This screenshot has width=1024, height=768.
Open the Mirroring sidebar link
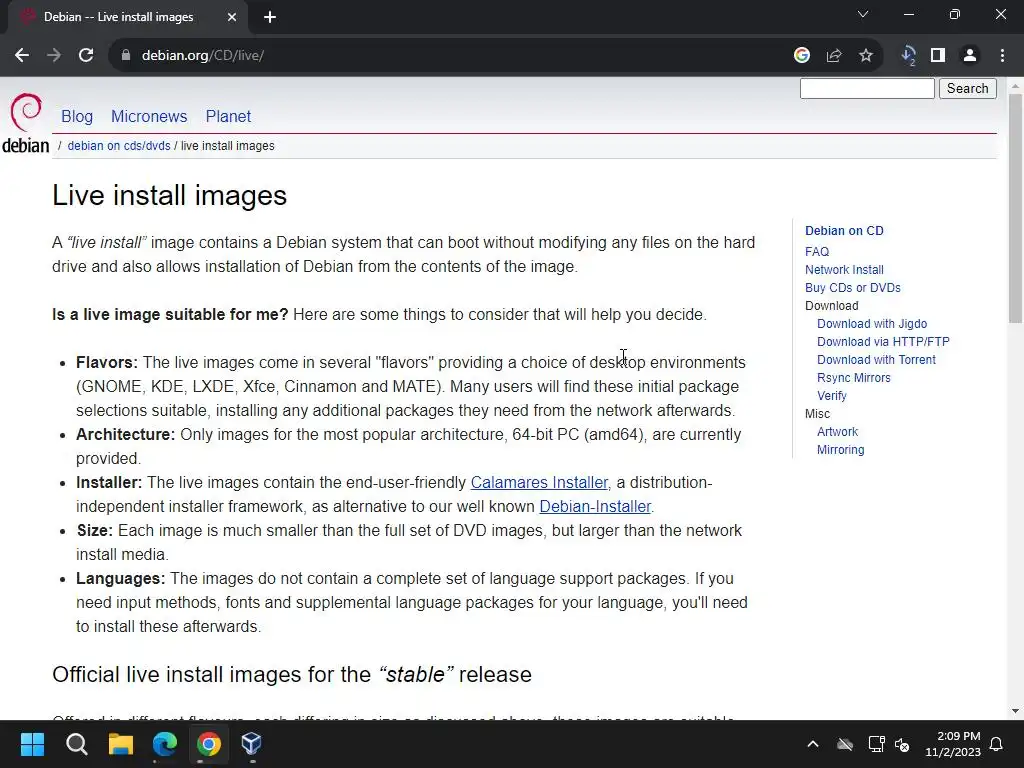click(840, 449)
